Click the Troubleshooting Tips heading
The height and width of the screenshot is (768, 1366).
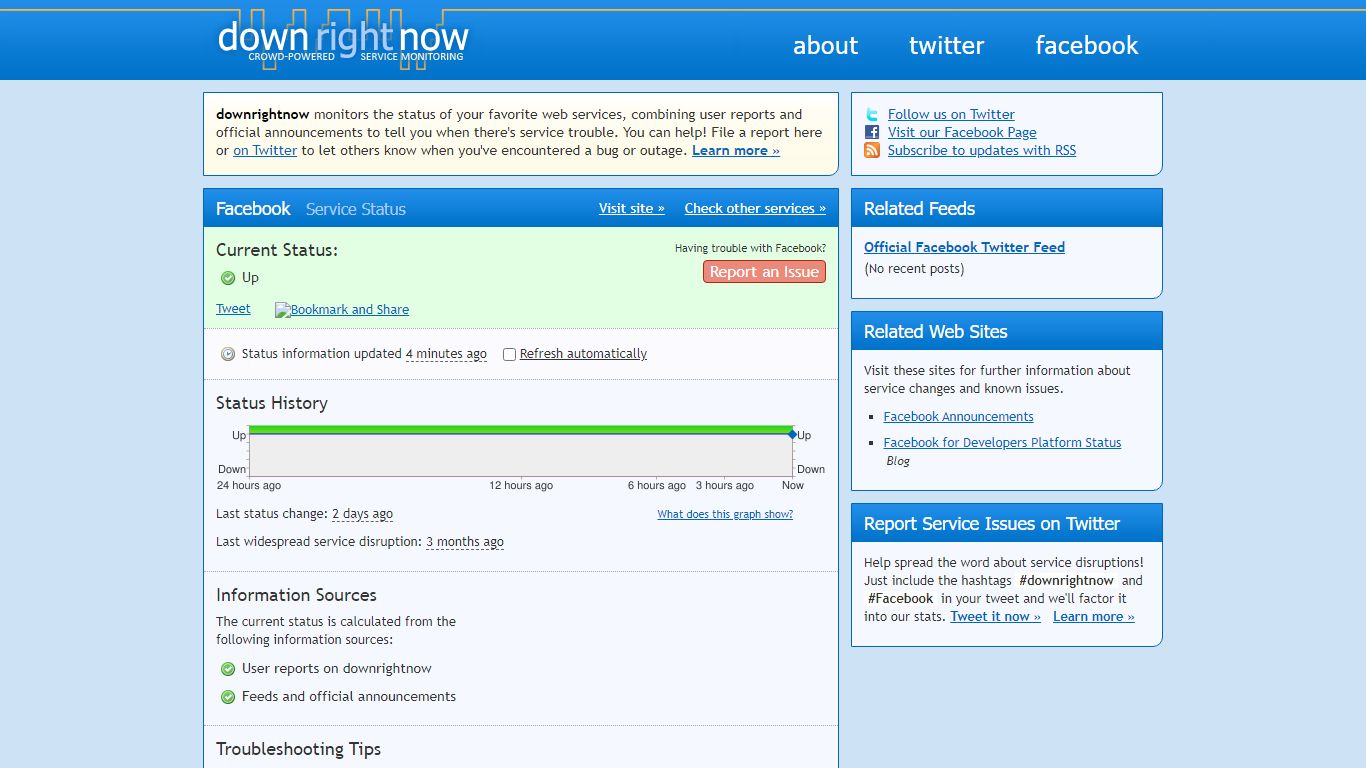pyautogui.click(x=298, y=749)
